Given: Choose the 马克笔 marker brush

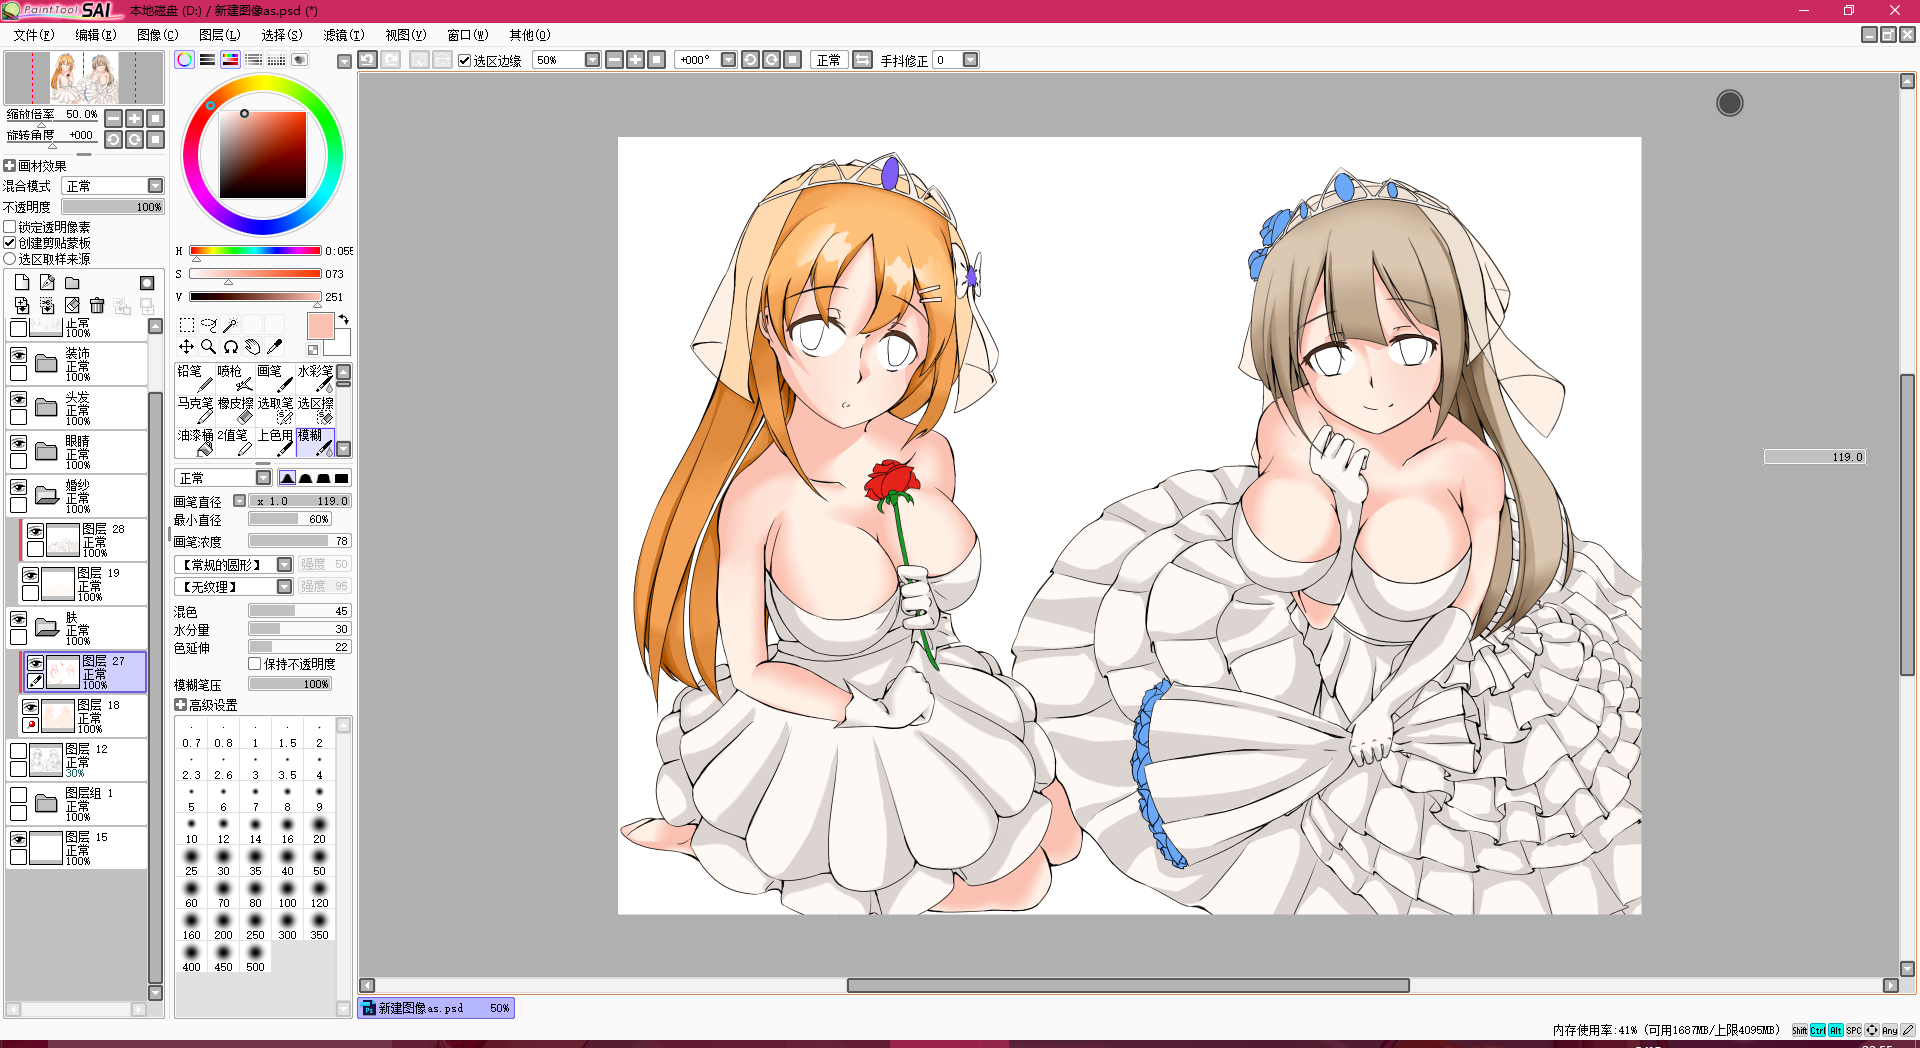Looking at the screenshot, I should coord(195,410).
